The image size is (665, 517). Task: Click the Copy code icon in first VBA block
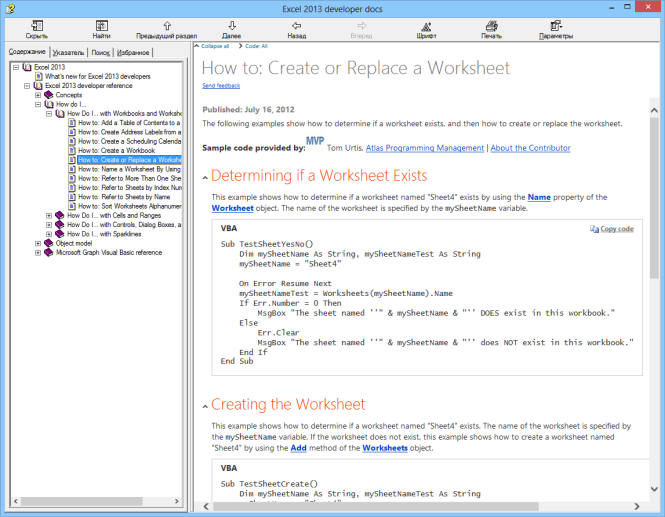(594, 229)
